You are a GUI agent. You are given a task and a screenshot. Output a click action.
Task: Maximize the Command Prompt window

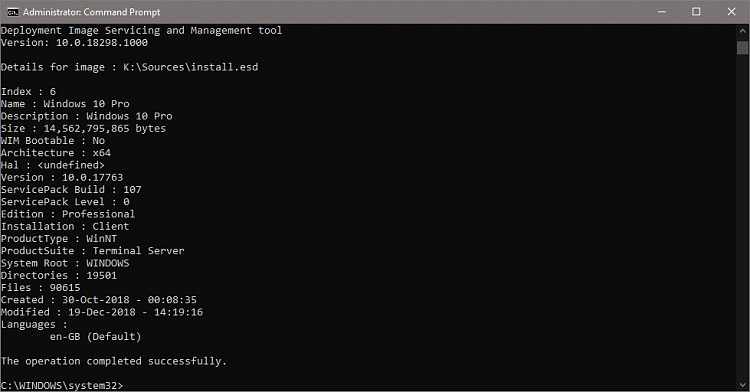(696, 12)
